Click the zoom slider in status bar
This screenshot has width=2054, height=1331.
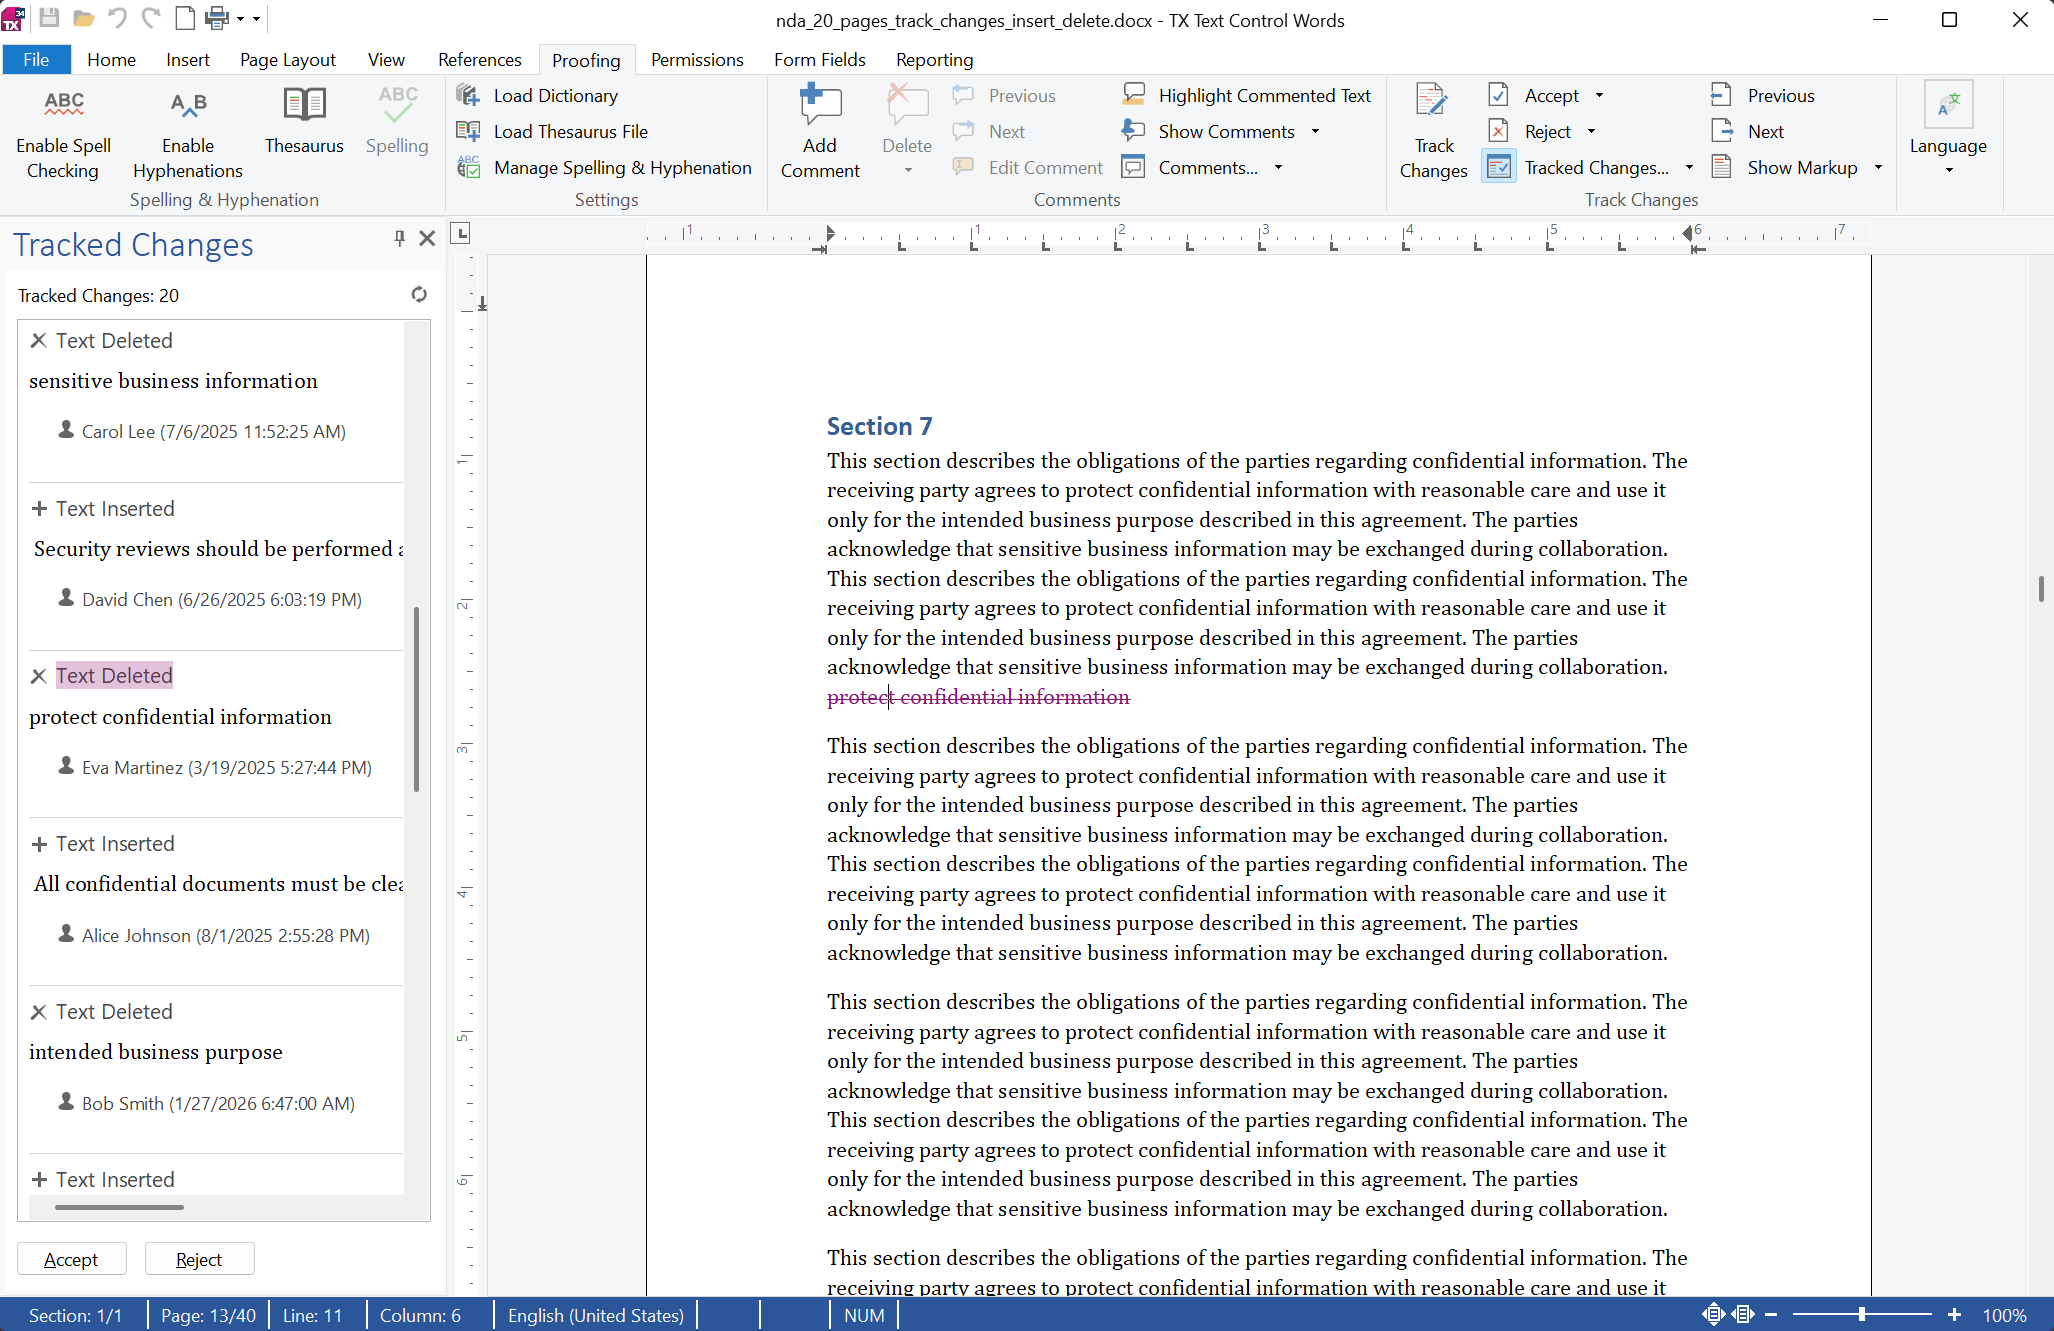point(1861,1315)
